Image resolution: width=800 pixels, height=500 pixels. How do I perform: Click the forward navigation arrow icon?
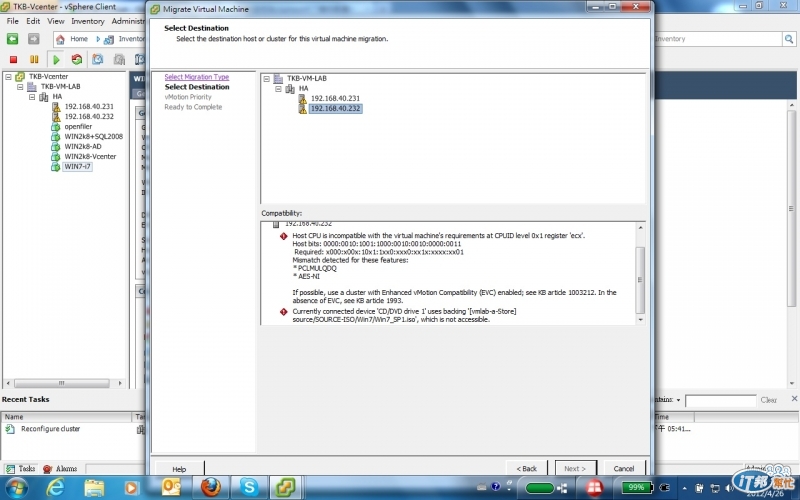33,39
